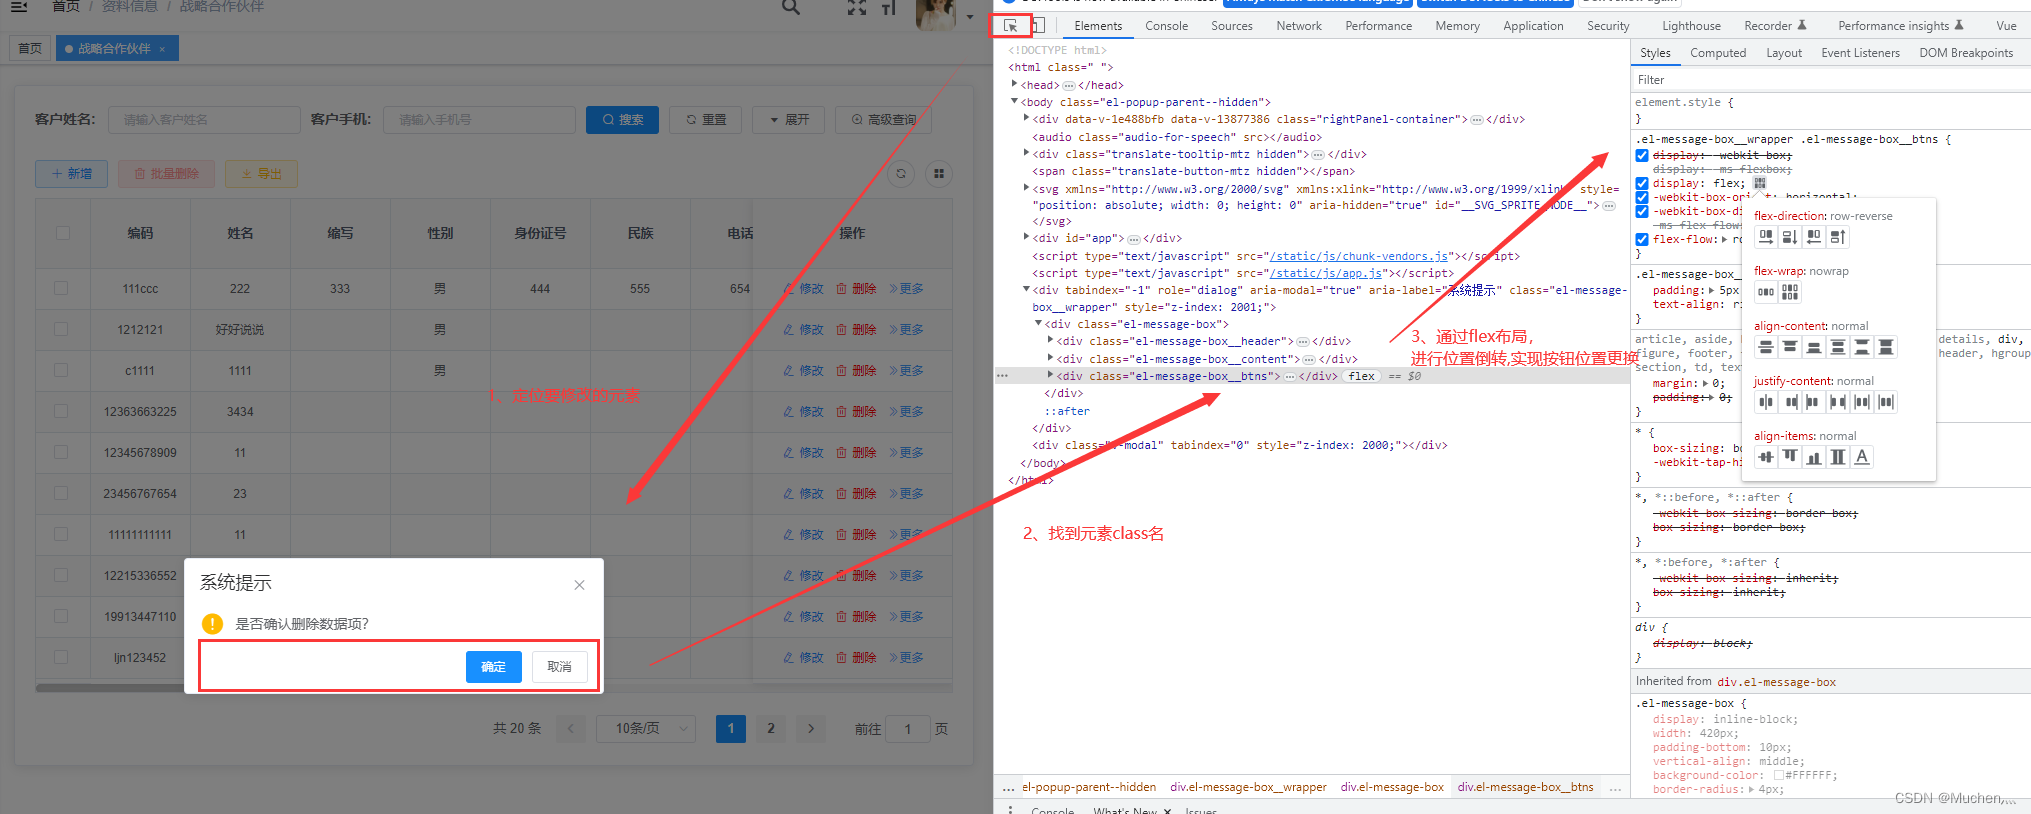Set flex-direction to row-reverse
Screen dimensions: 2031x814
(x=1814, y=237)
